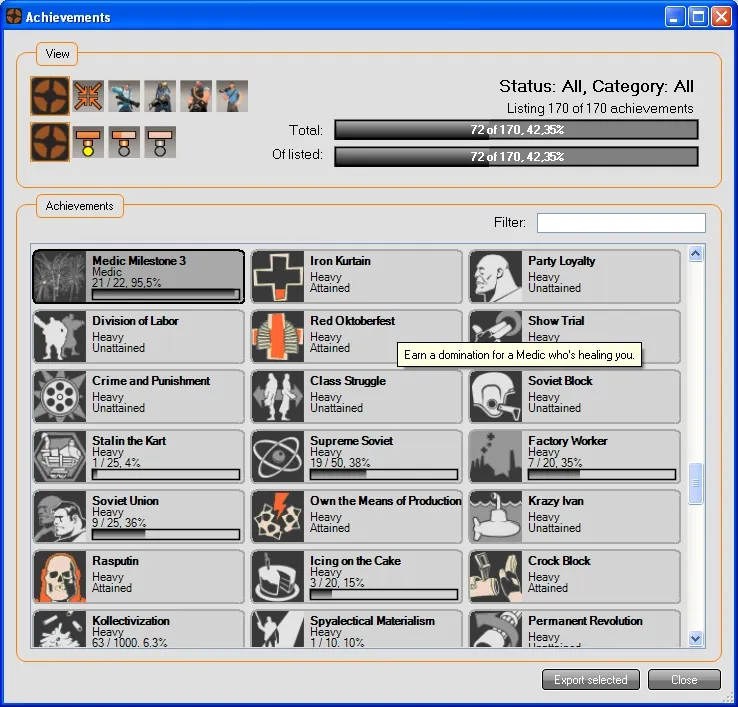The width and height of the screenshot is (738, 707).
Task: Select the Iron Kurtain achievement tile
Action: (356, 276)
